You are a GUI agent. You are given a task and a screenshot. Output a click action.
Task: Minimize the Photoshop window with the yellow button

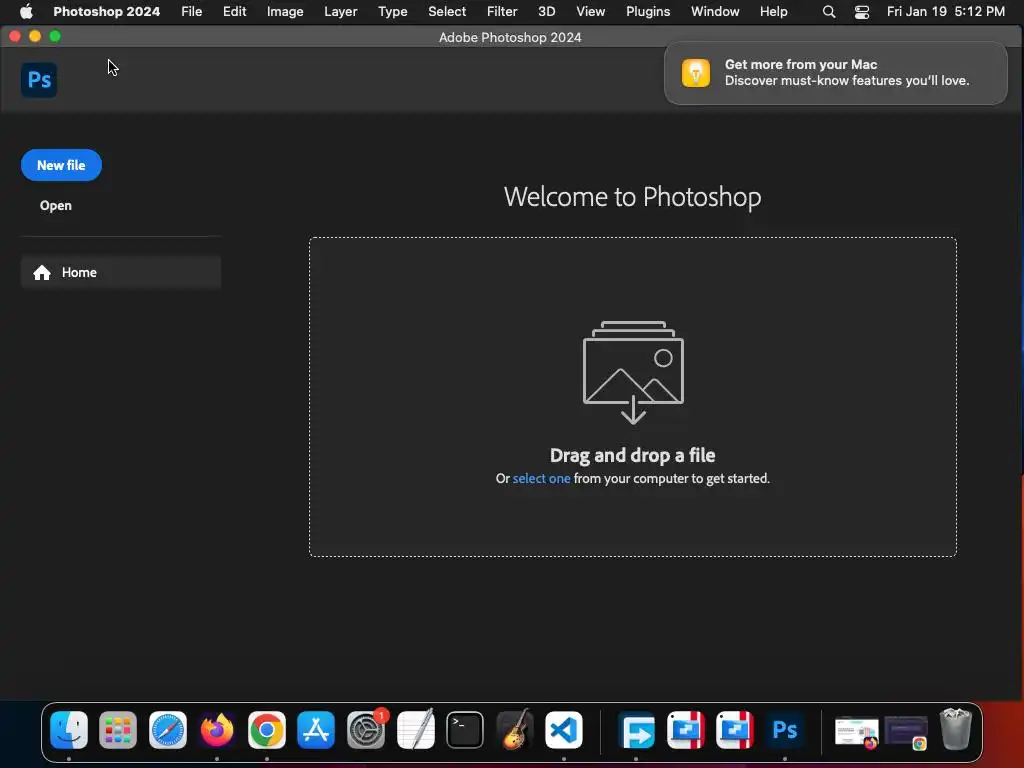click(x=35, y=37)
